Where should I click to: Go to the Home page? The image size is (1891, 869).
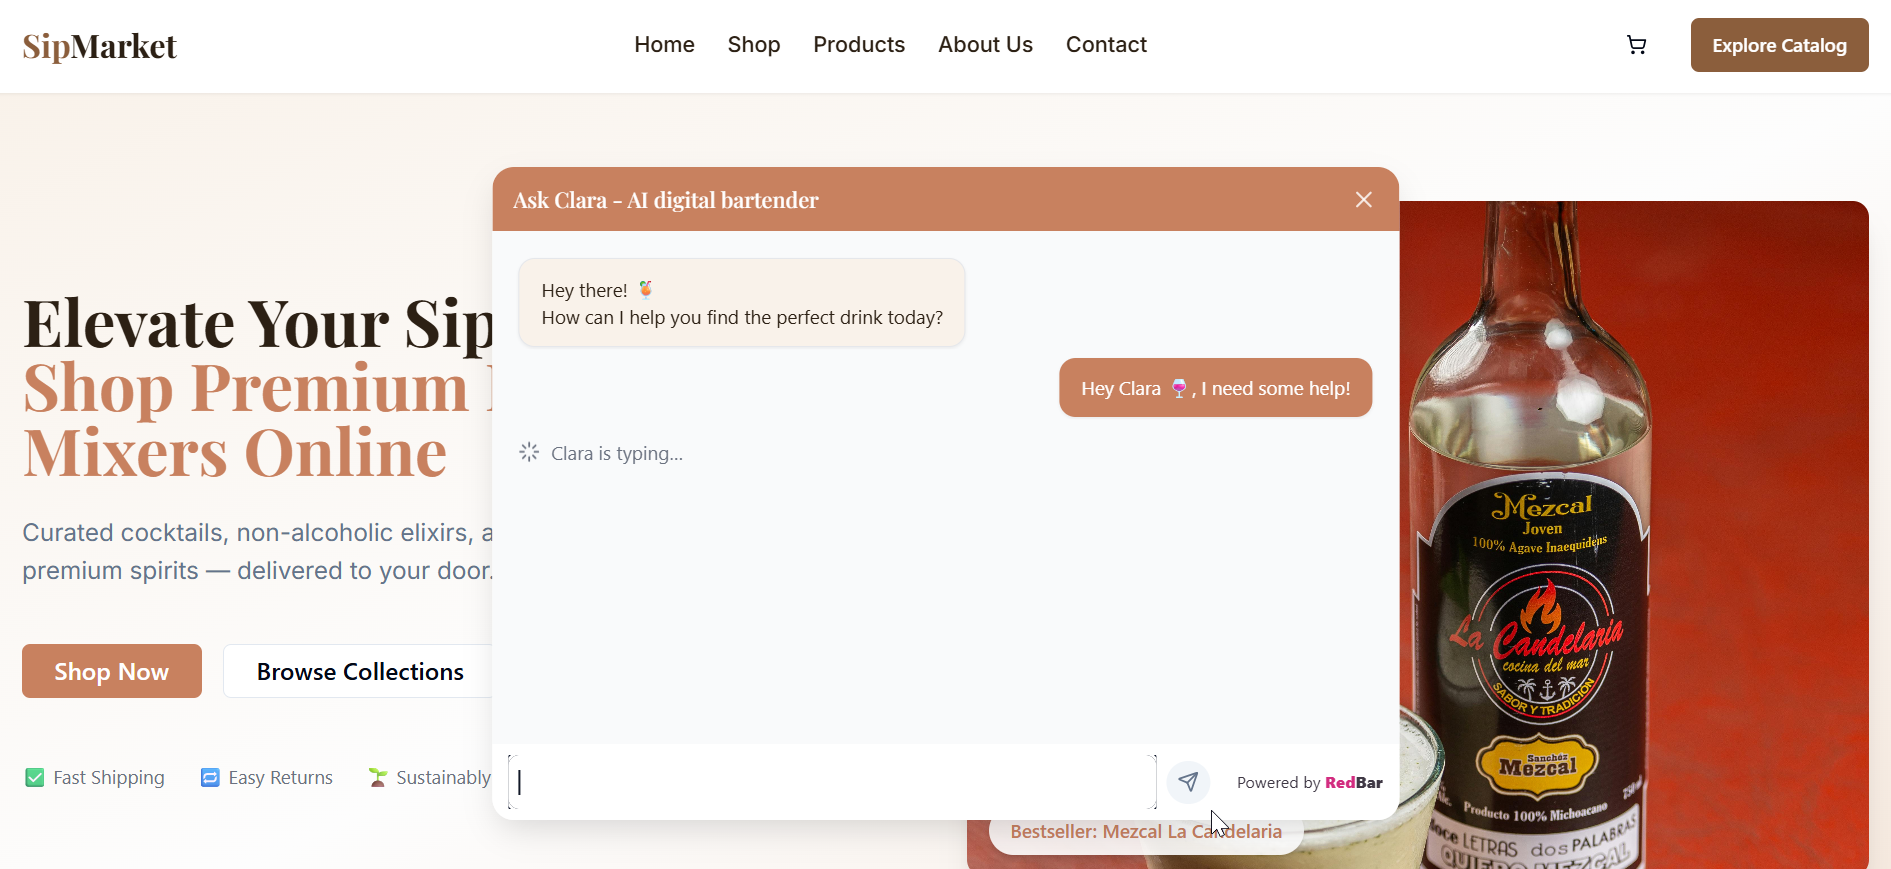pos(664,45)
